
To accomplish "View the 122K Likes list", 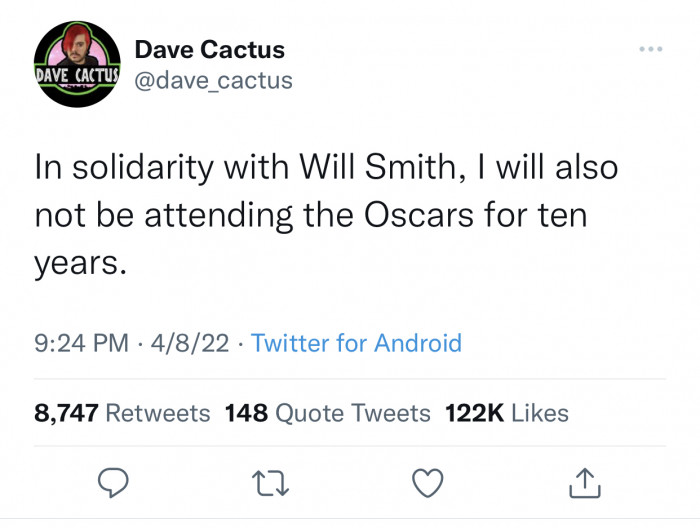I will point(507,413).
